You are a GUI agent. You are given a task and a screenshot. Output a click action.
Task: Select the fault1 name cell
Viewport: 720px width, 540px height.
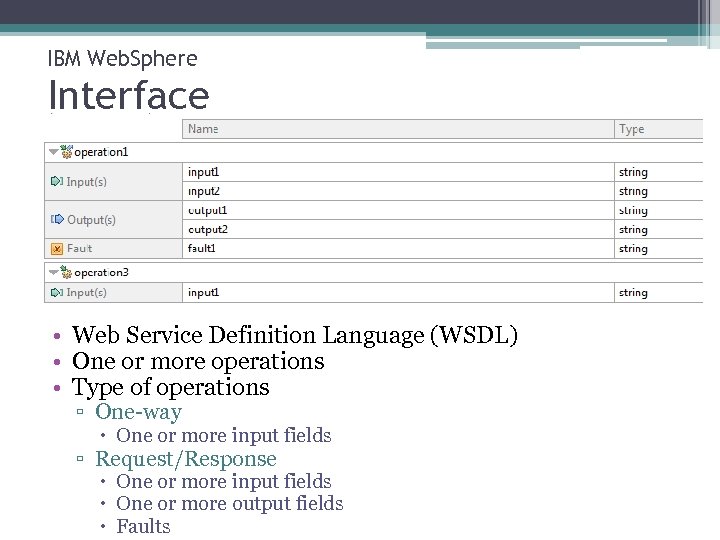pyautogui.click(x=398, y=248)
